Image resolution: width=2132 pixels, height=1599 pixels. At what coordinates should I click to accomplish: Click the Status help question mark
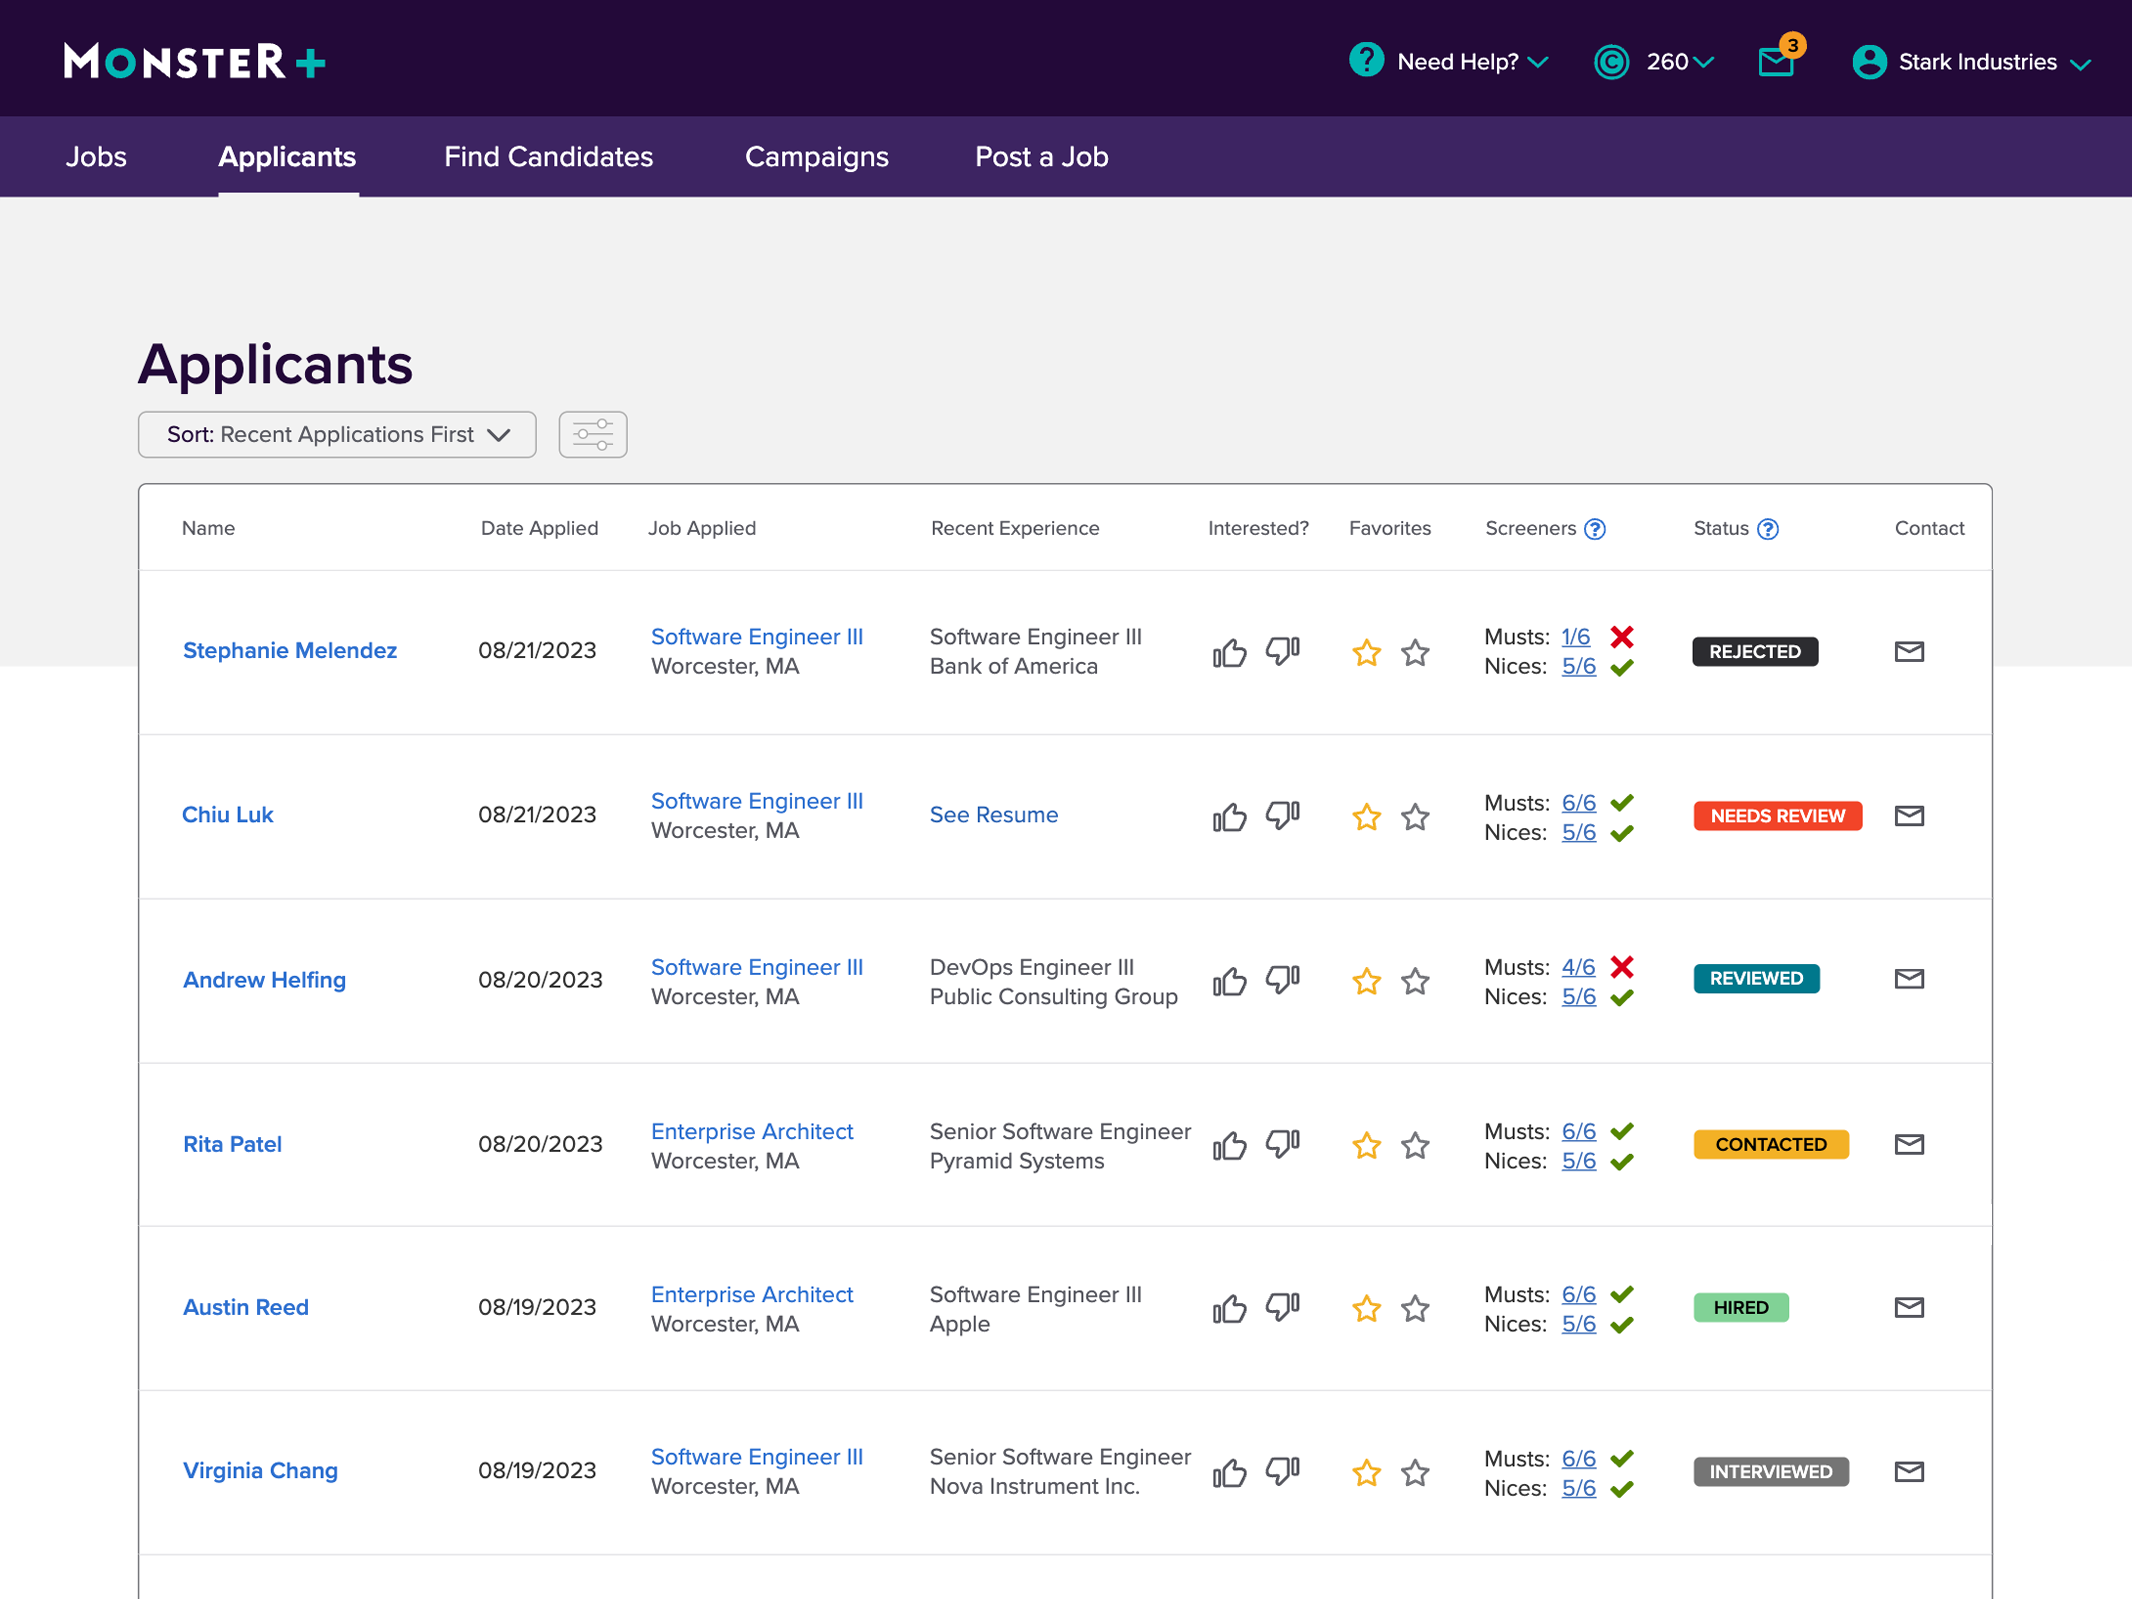pyautogui.click(x=1768, y=529)
